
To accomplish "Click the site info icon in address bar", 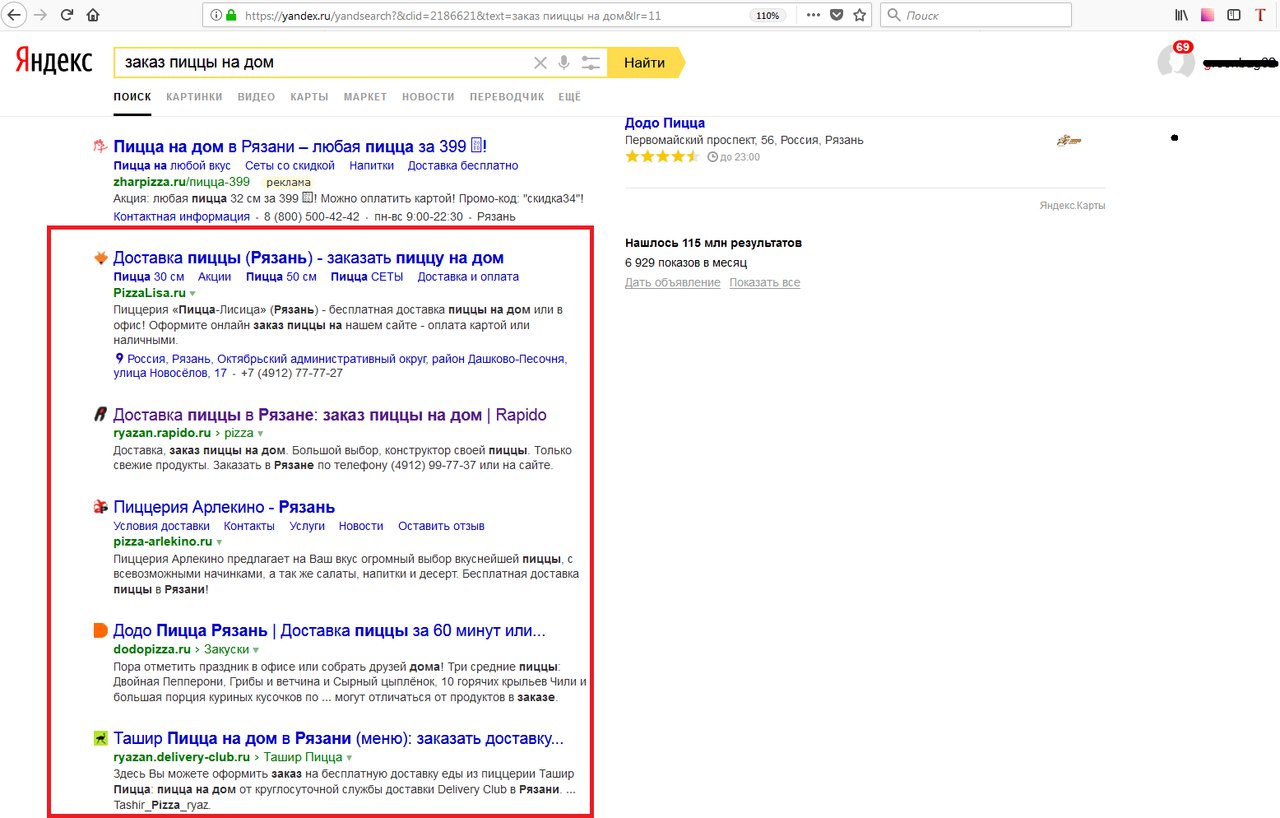I will point(215,16).
